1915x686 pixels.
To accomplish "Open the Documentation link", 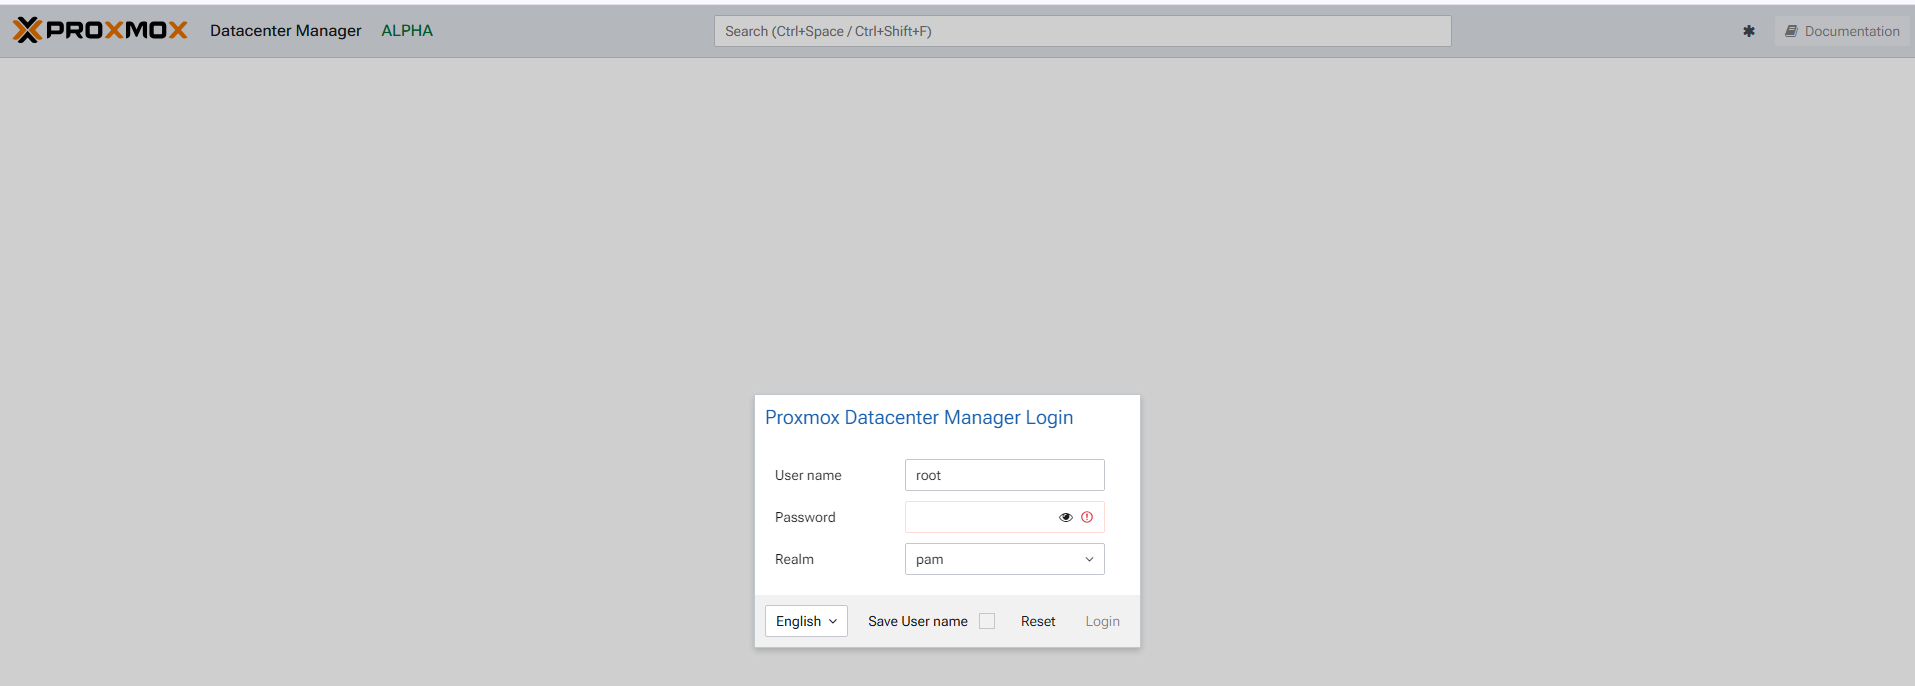I will 1842,31.
